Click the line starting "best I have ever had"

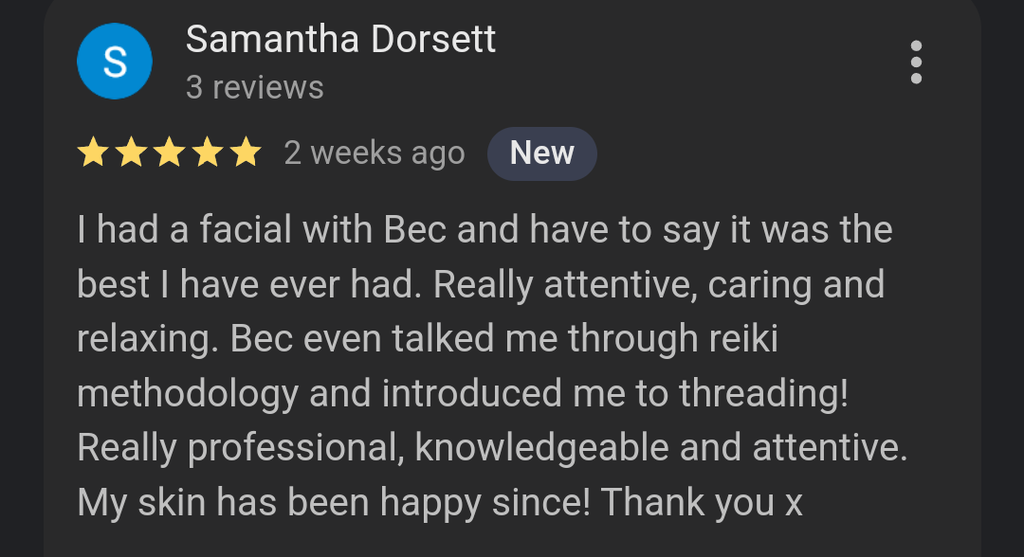coord(480,285)
